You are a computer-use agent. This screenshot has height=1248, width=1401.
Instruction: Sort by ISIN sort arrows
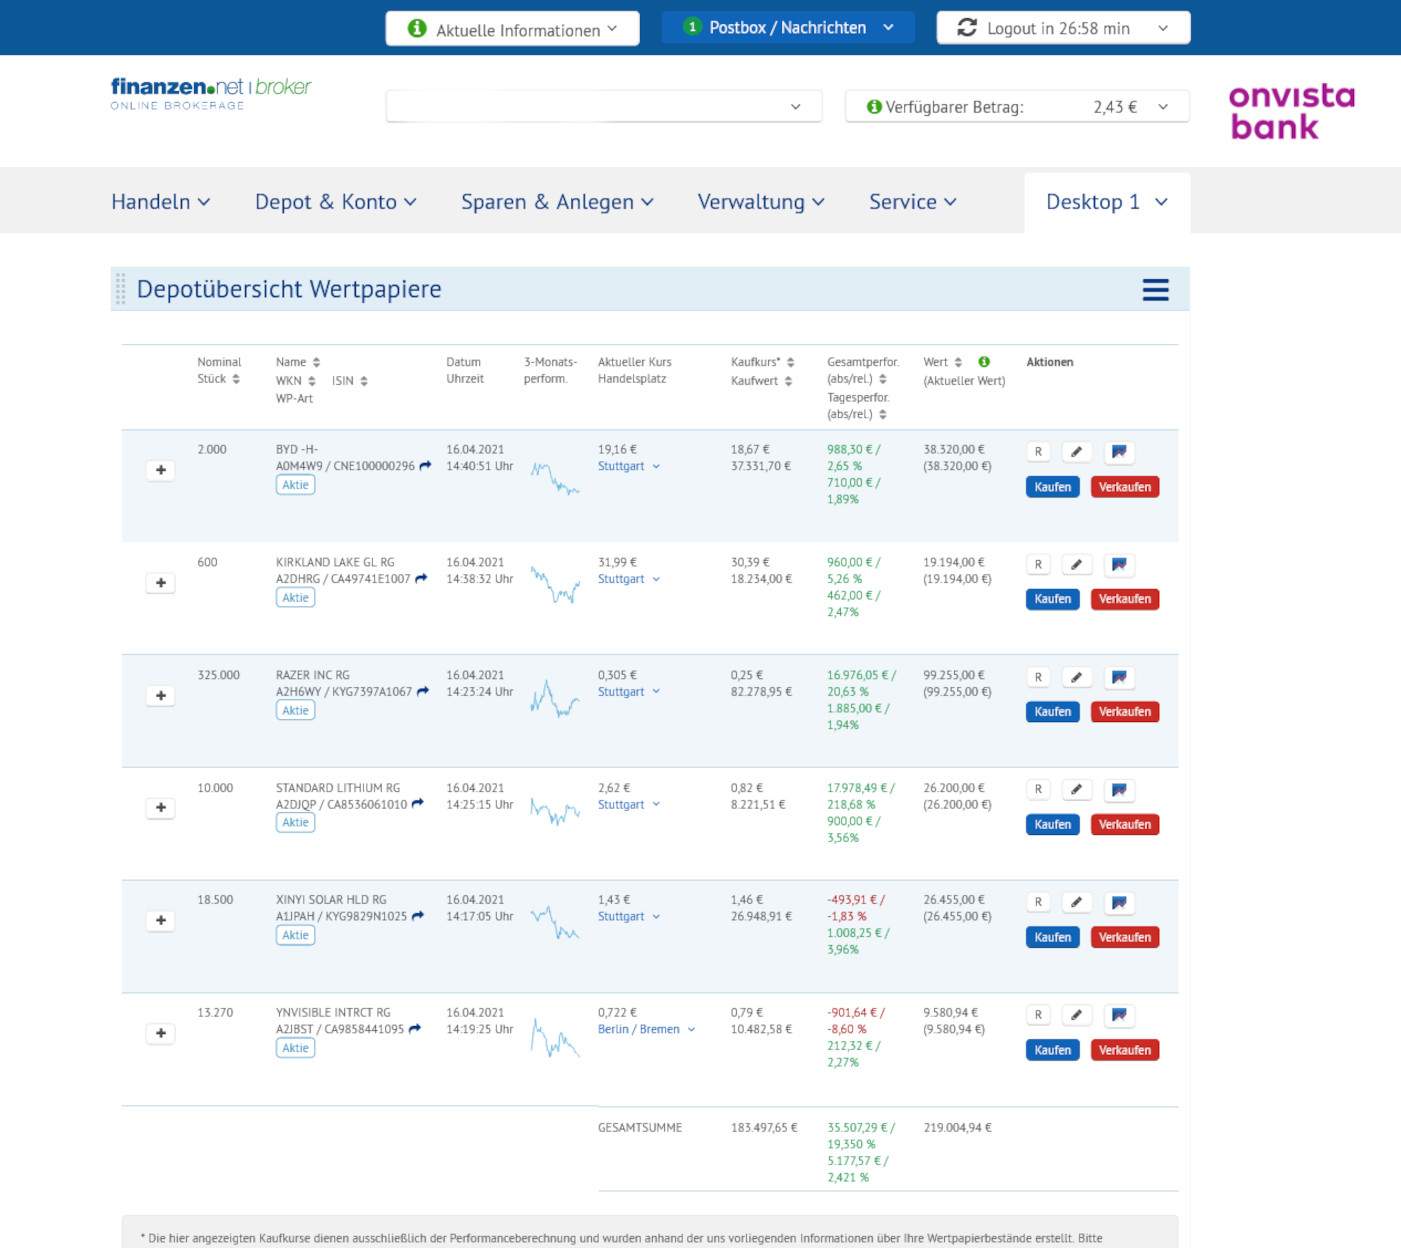point(364,381)
